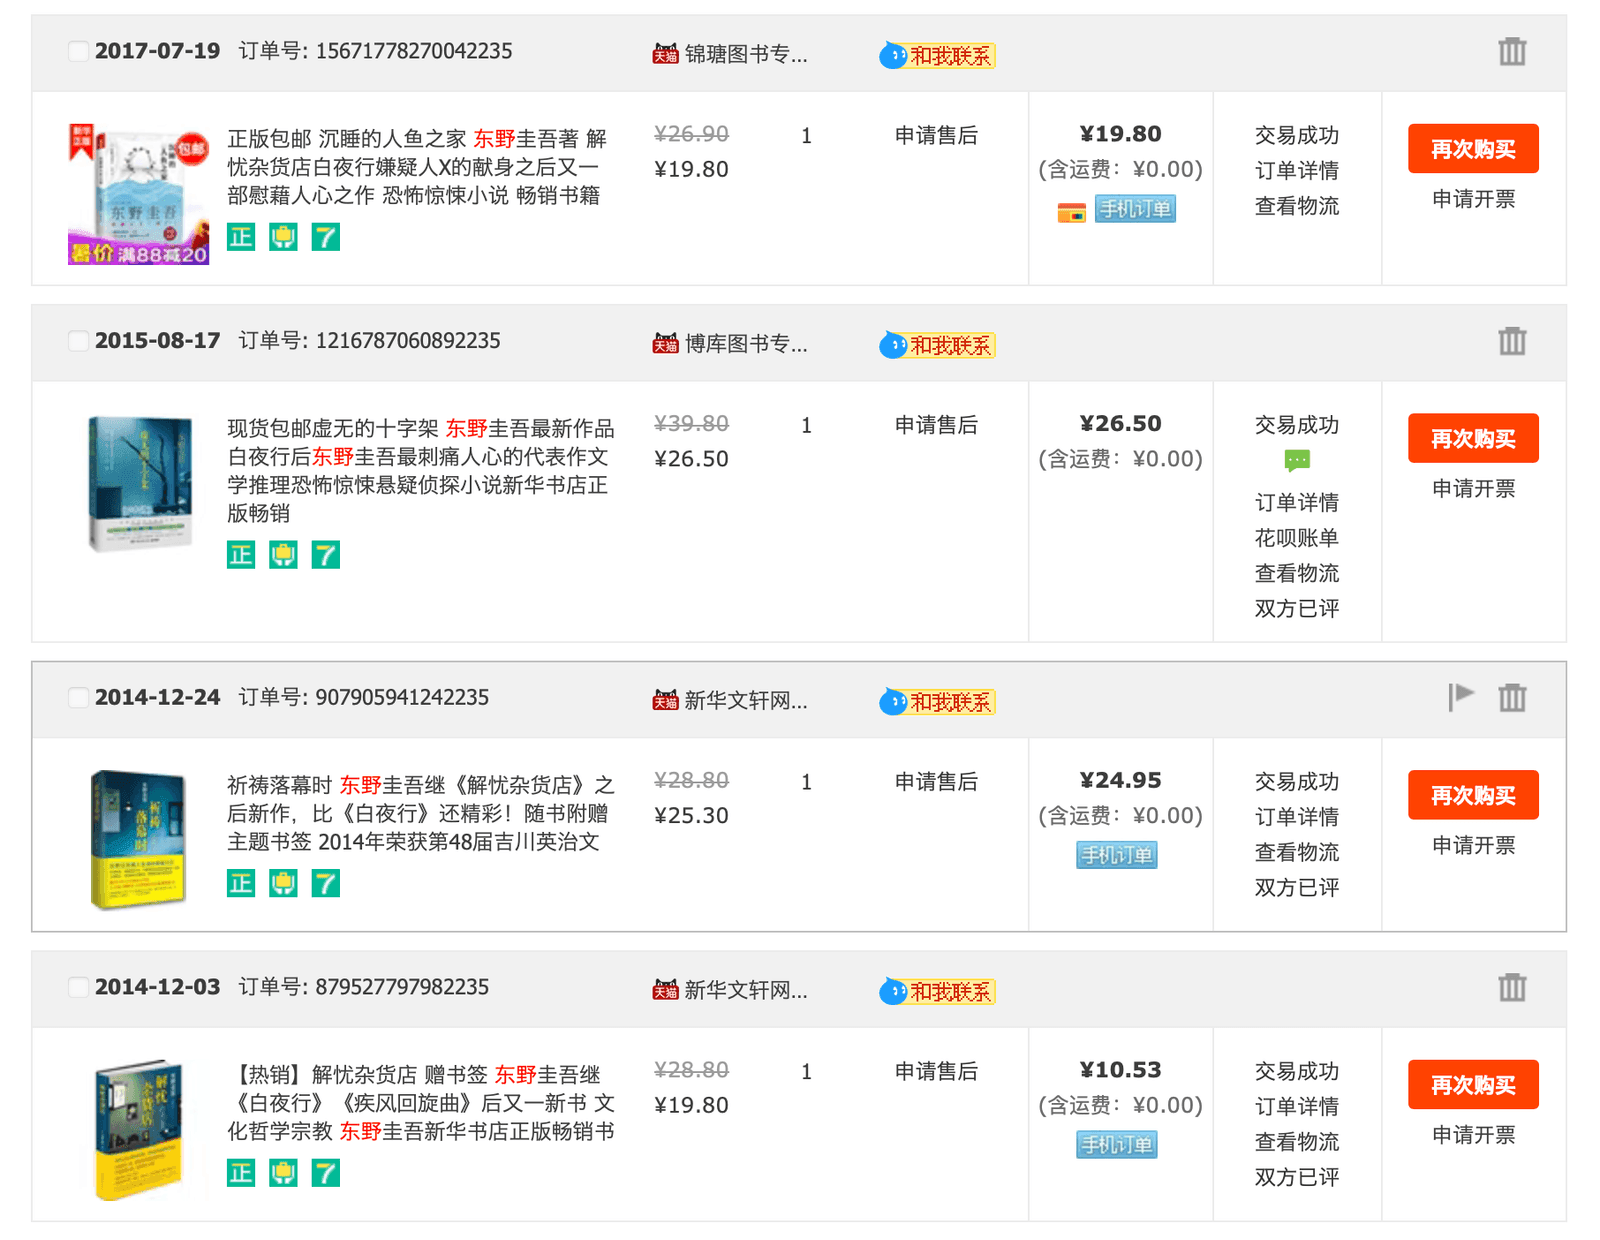
Task: Open store link 新华文轩网 in 2014-12-24 order
Action: [x=746, y=700]
